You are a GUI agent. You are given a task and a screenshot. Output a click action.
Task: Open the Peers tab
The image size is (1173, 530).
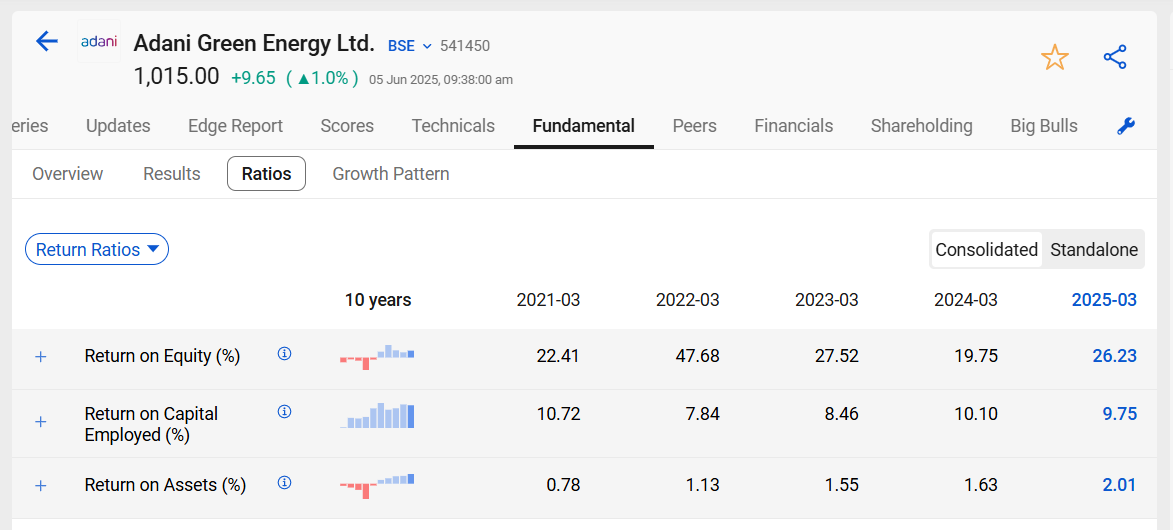[x=694, y=126]
